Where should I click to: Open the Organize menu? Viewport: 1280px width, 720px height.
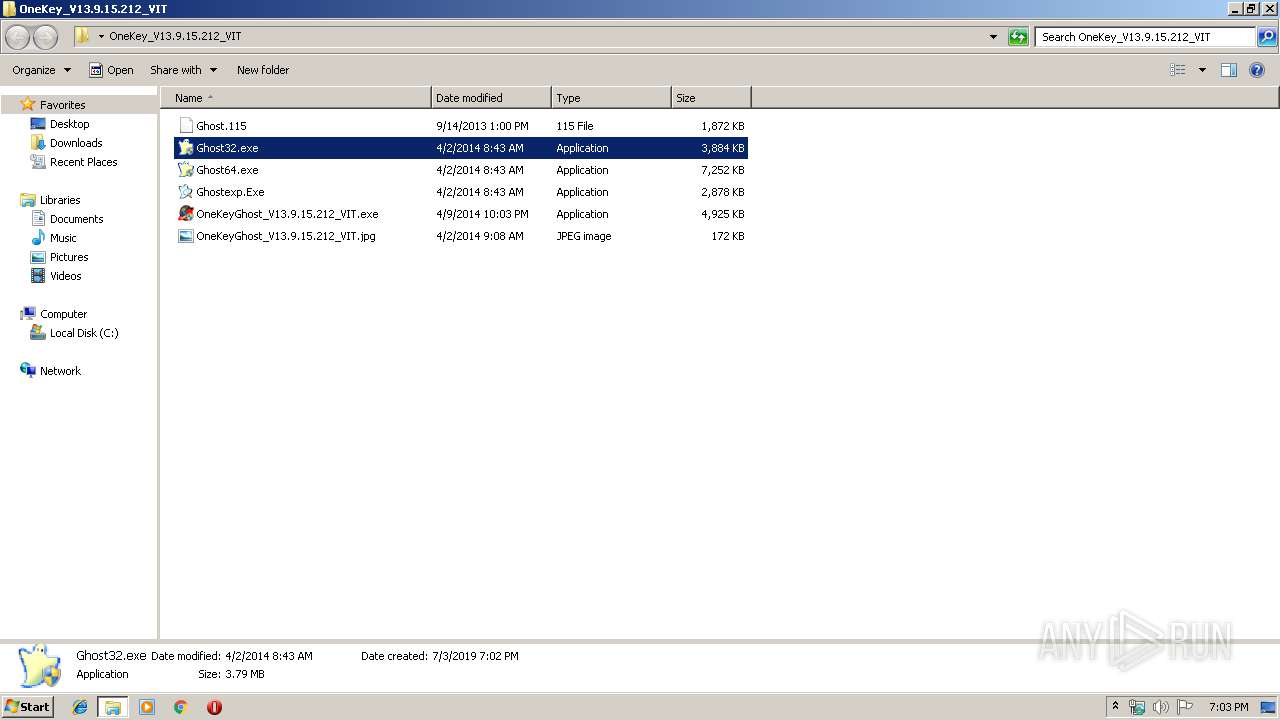[42, 70]
